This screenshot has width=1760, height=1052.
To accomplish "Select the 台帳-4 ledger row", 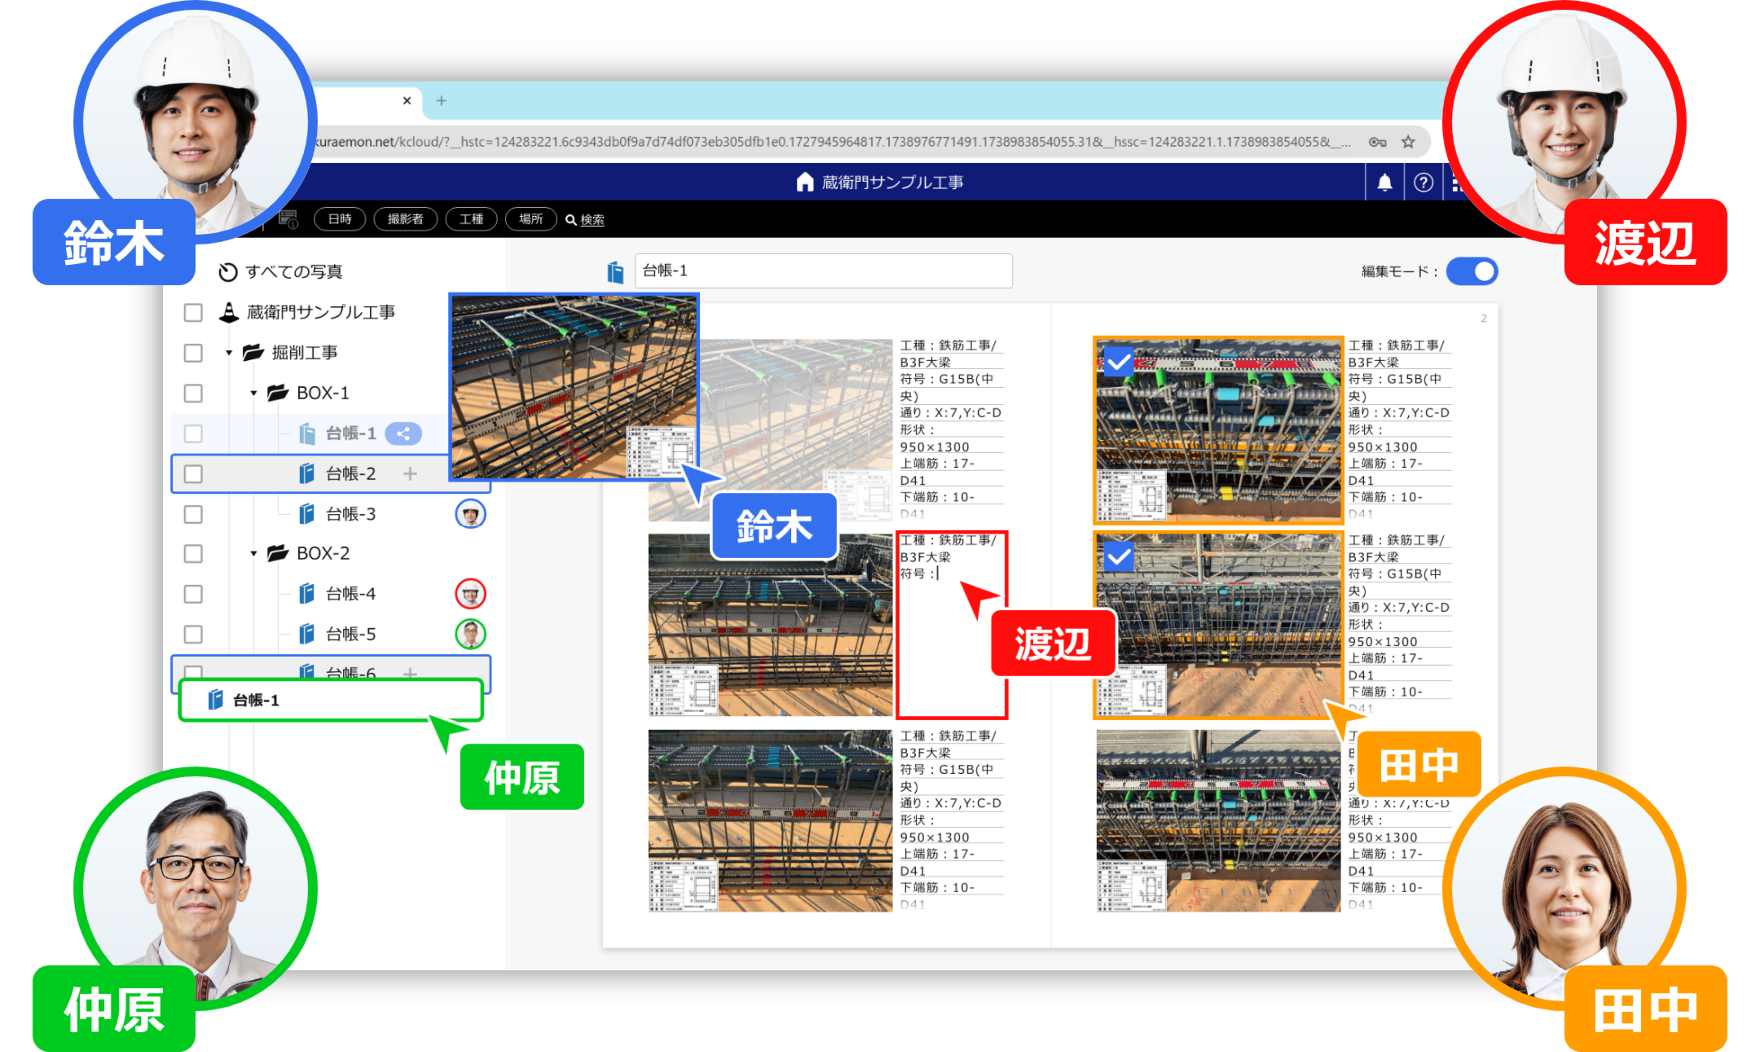I will [330, 594].
